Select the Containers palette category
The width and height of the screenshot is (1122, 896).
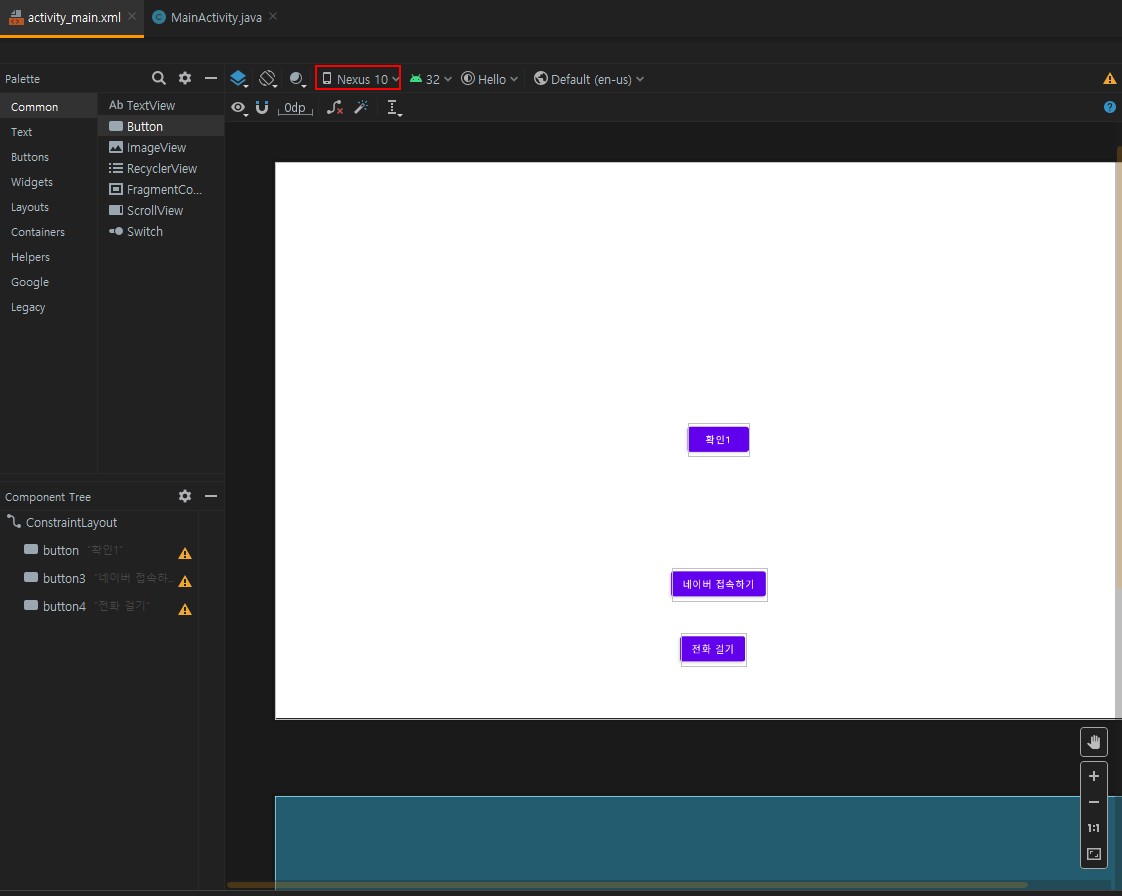click(49, 232)
